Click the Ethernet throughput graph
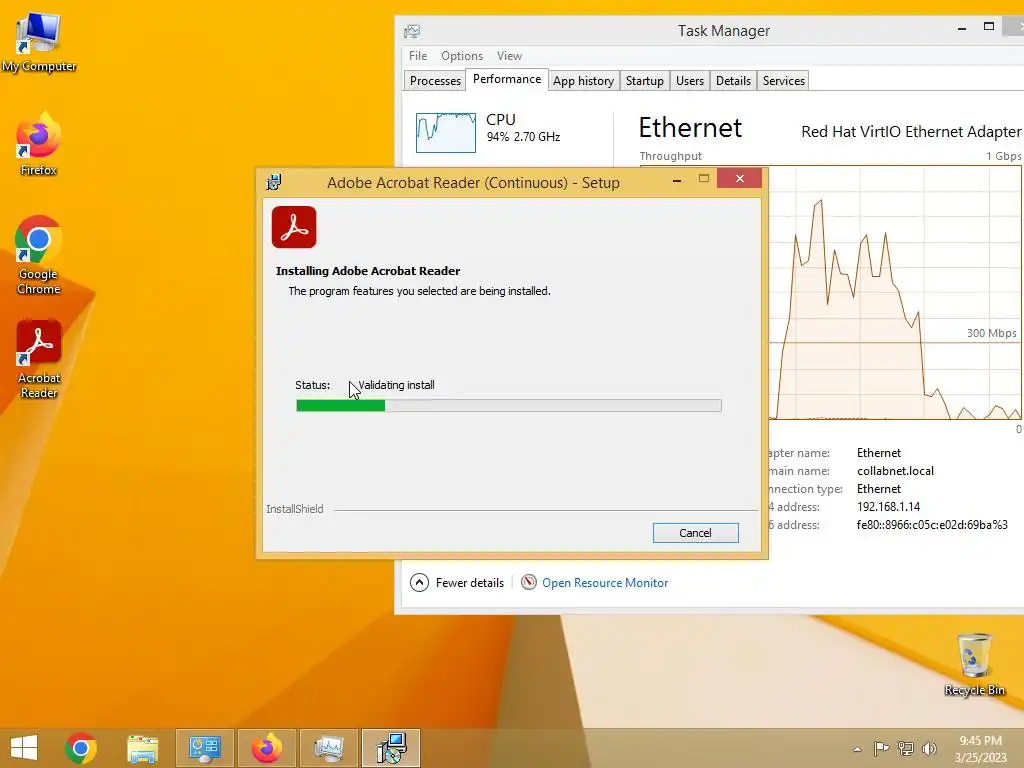The width and height of the screenshot is (1024, 768). (895, 293)
